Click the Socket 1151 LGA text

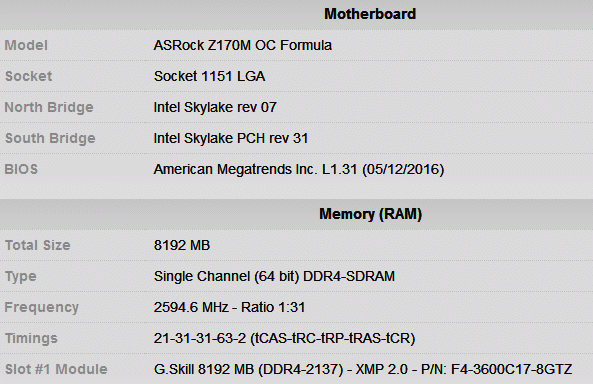[x=209, y=76]
